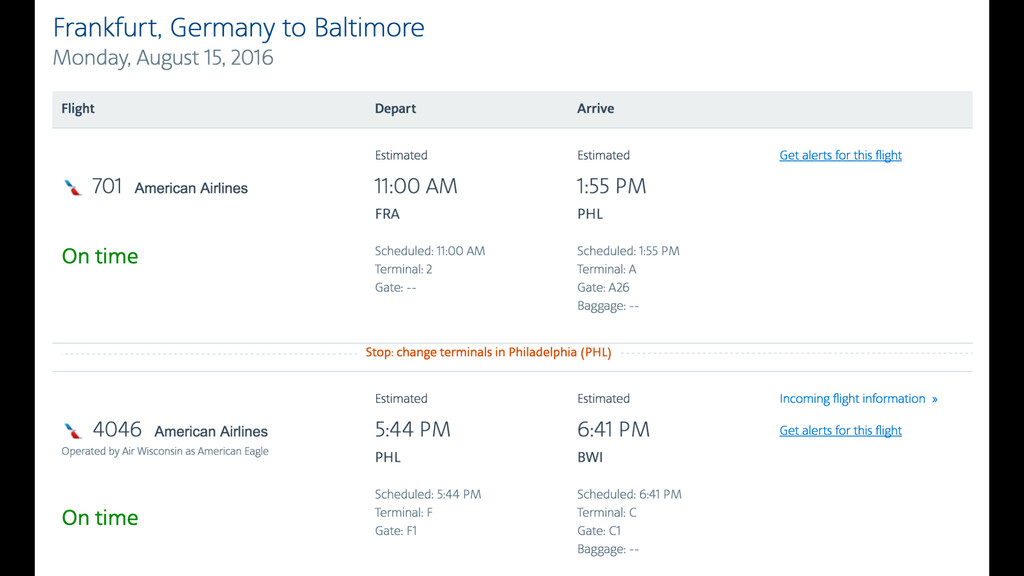Click flight number 701
The image size is (1024, 576).
pos(107,187)
